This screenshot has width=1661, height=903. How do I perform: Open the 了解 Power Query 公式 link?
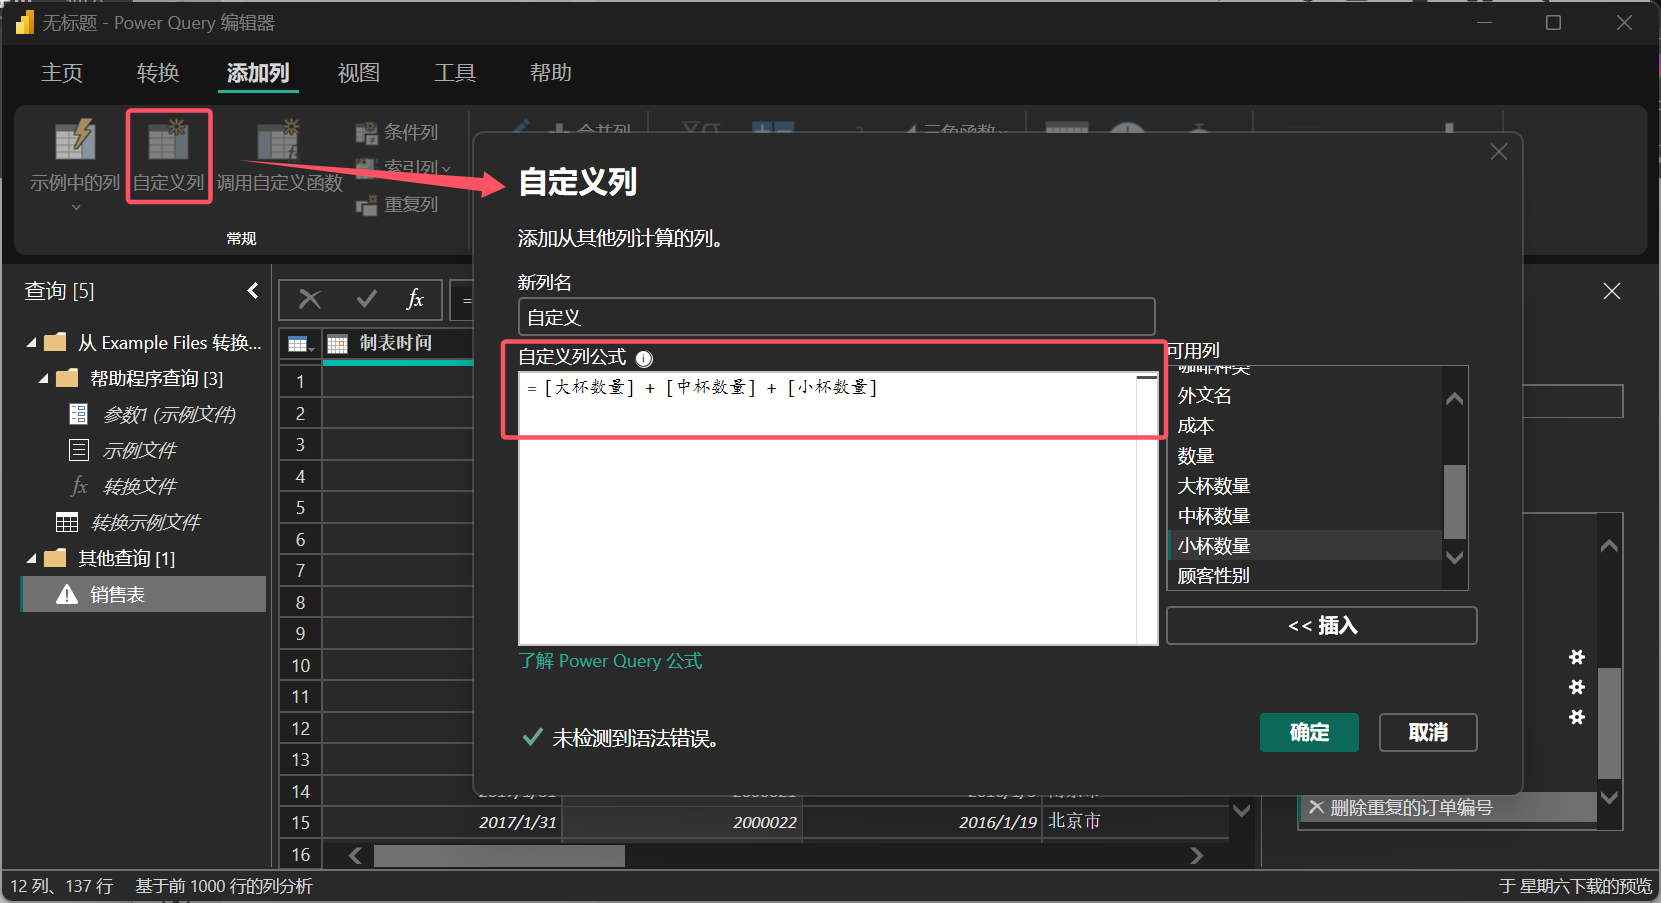[610, 661]
